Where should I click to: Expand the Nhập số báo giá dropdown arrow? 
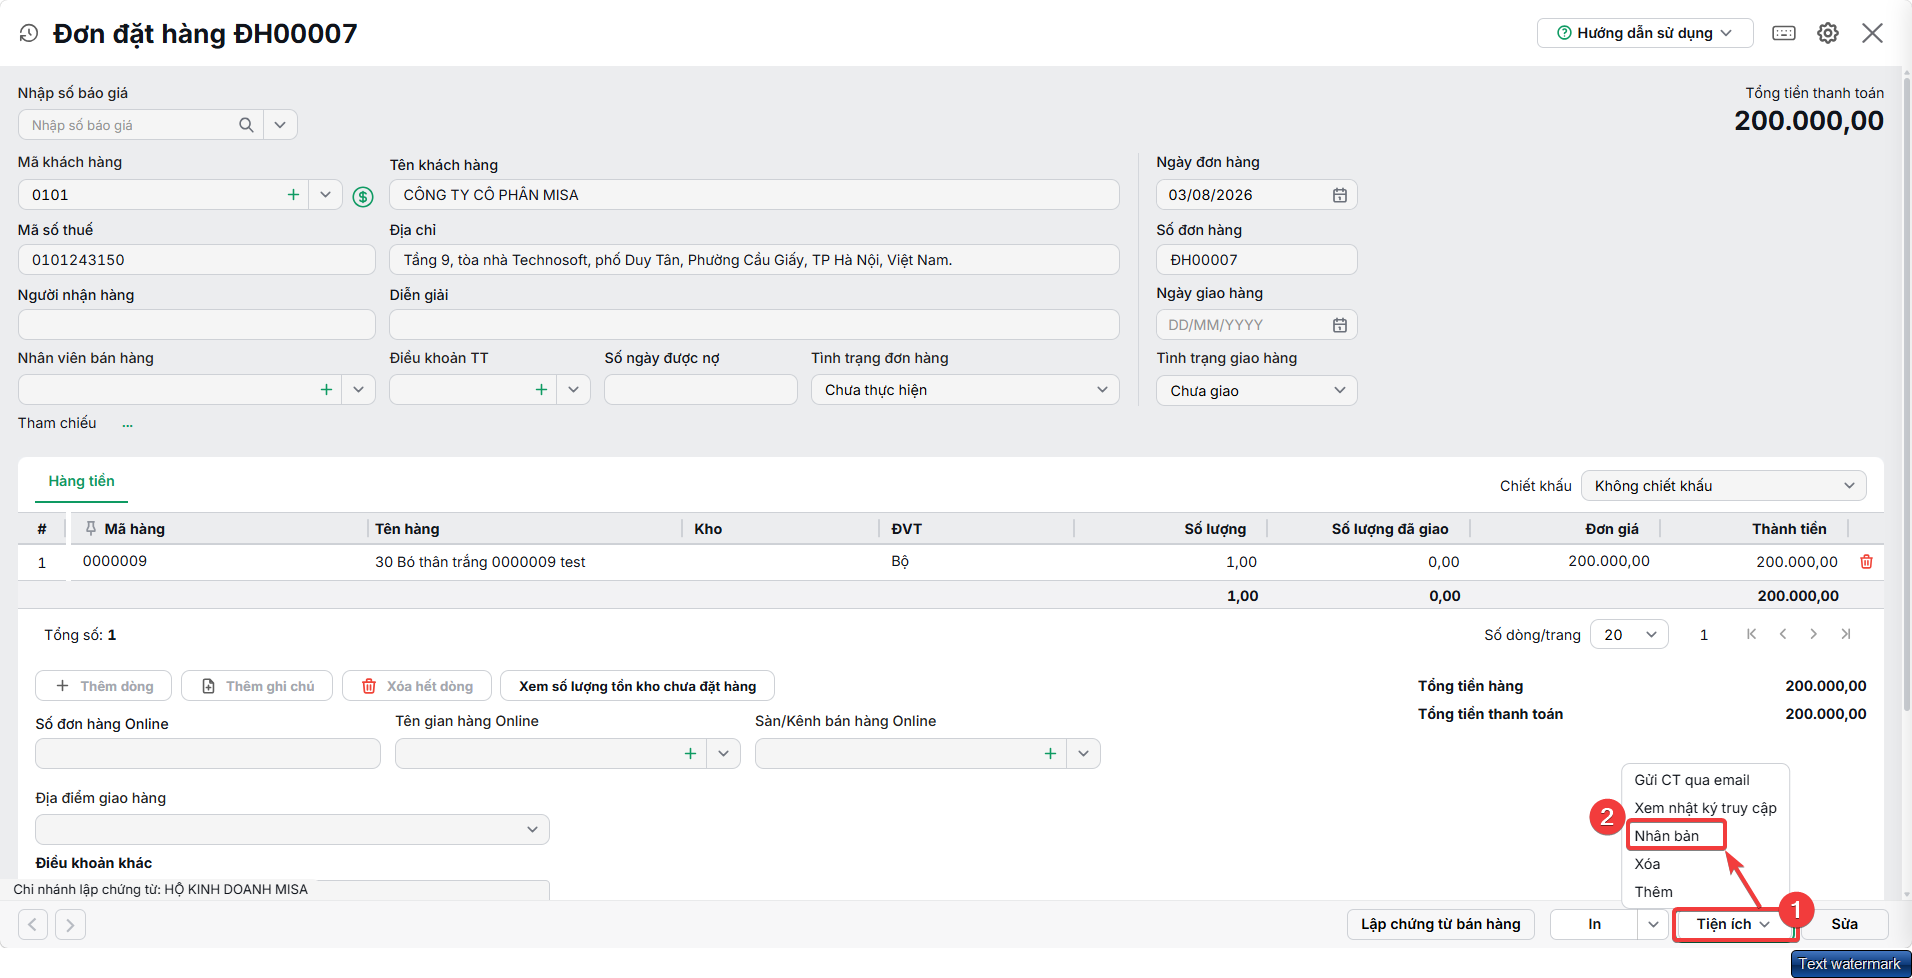pos(280,125)
